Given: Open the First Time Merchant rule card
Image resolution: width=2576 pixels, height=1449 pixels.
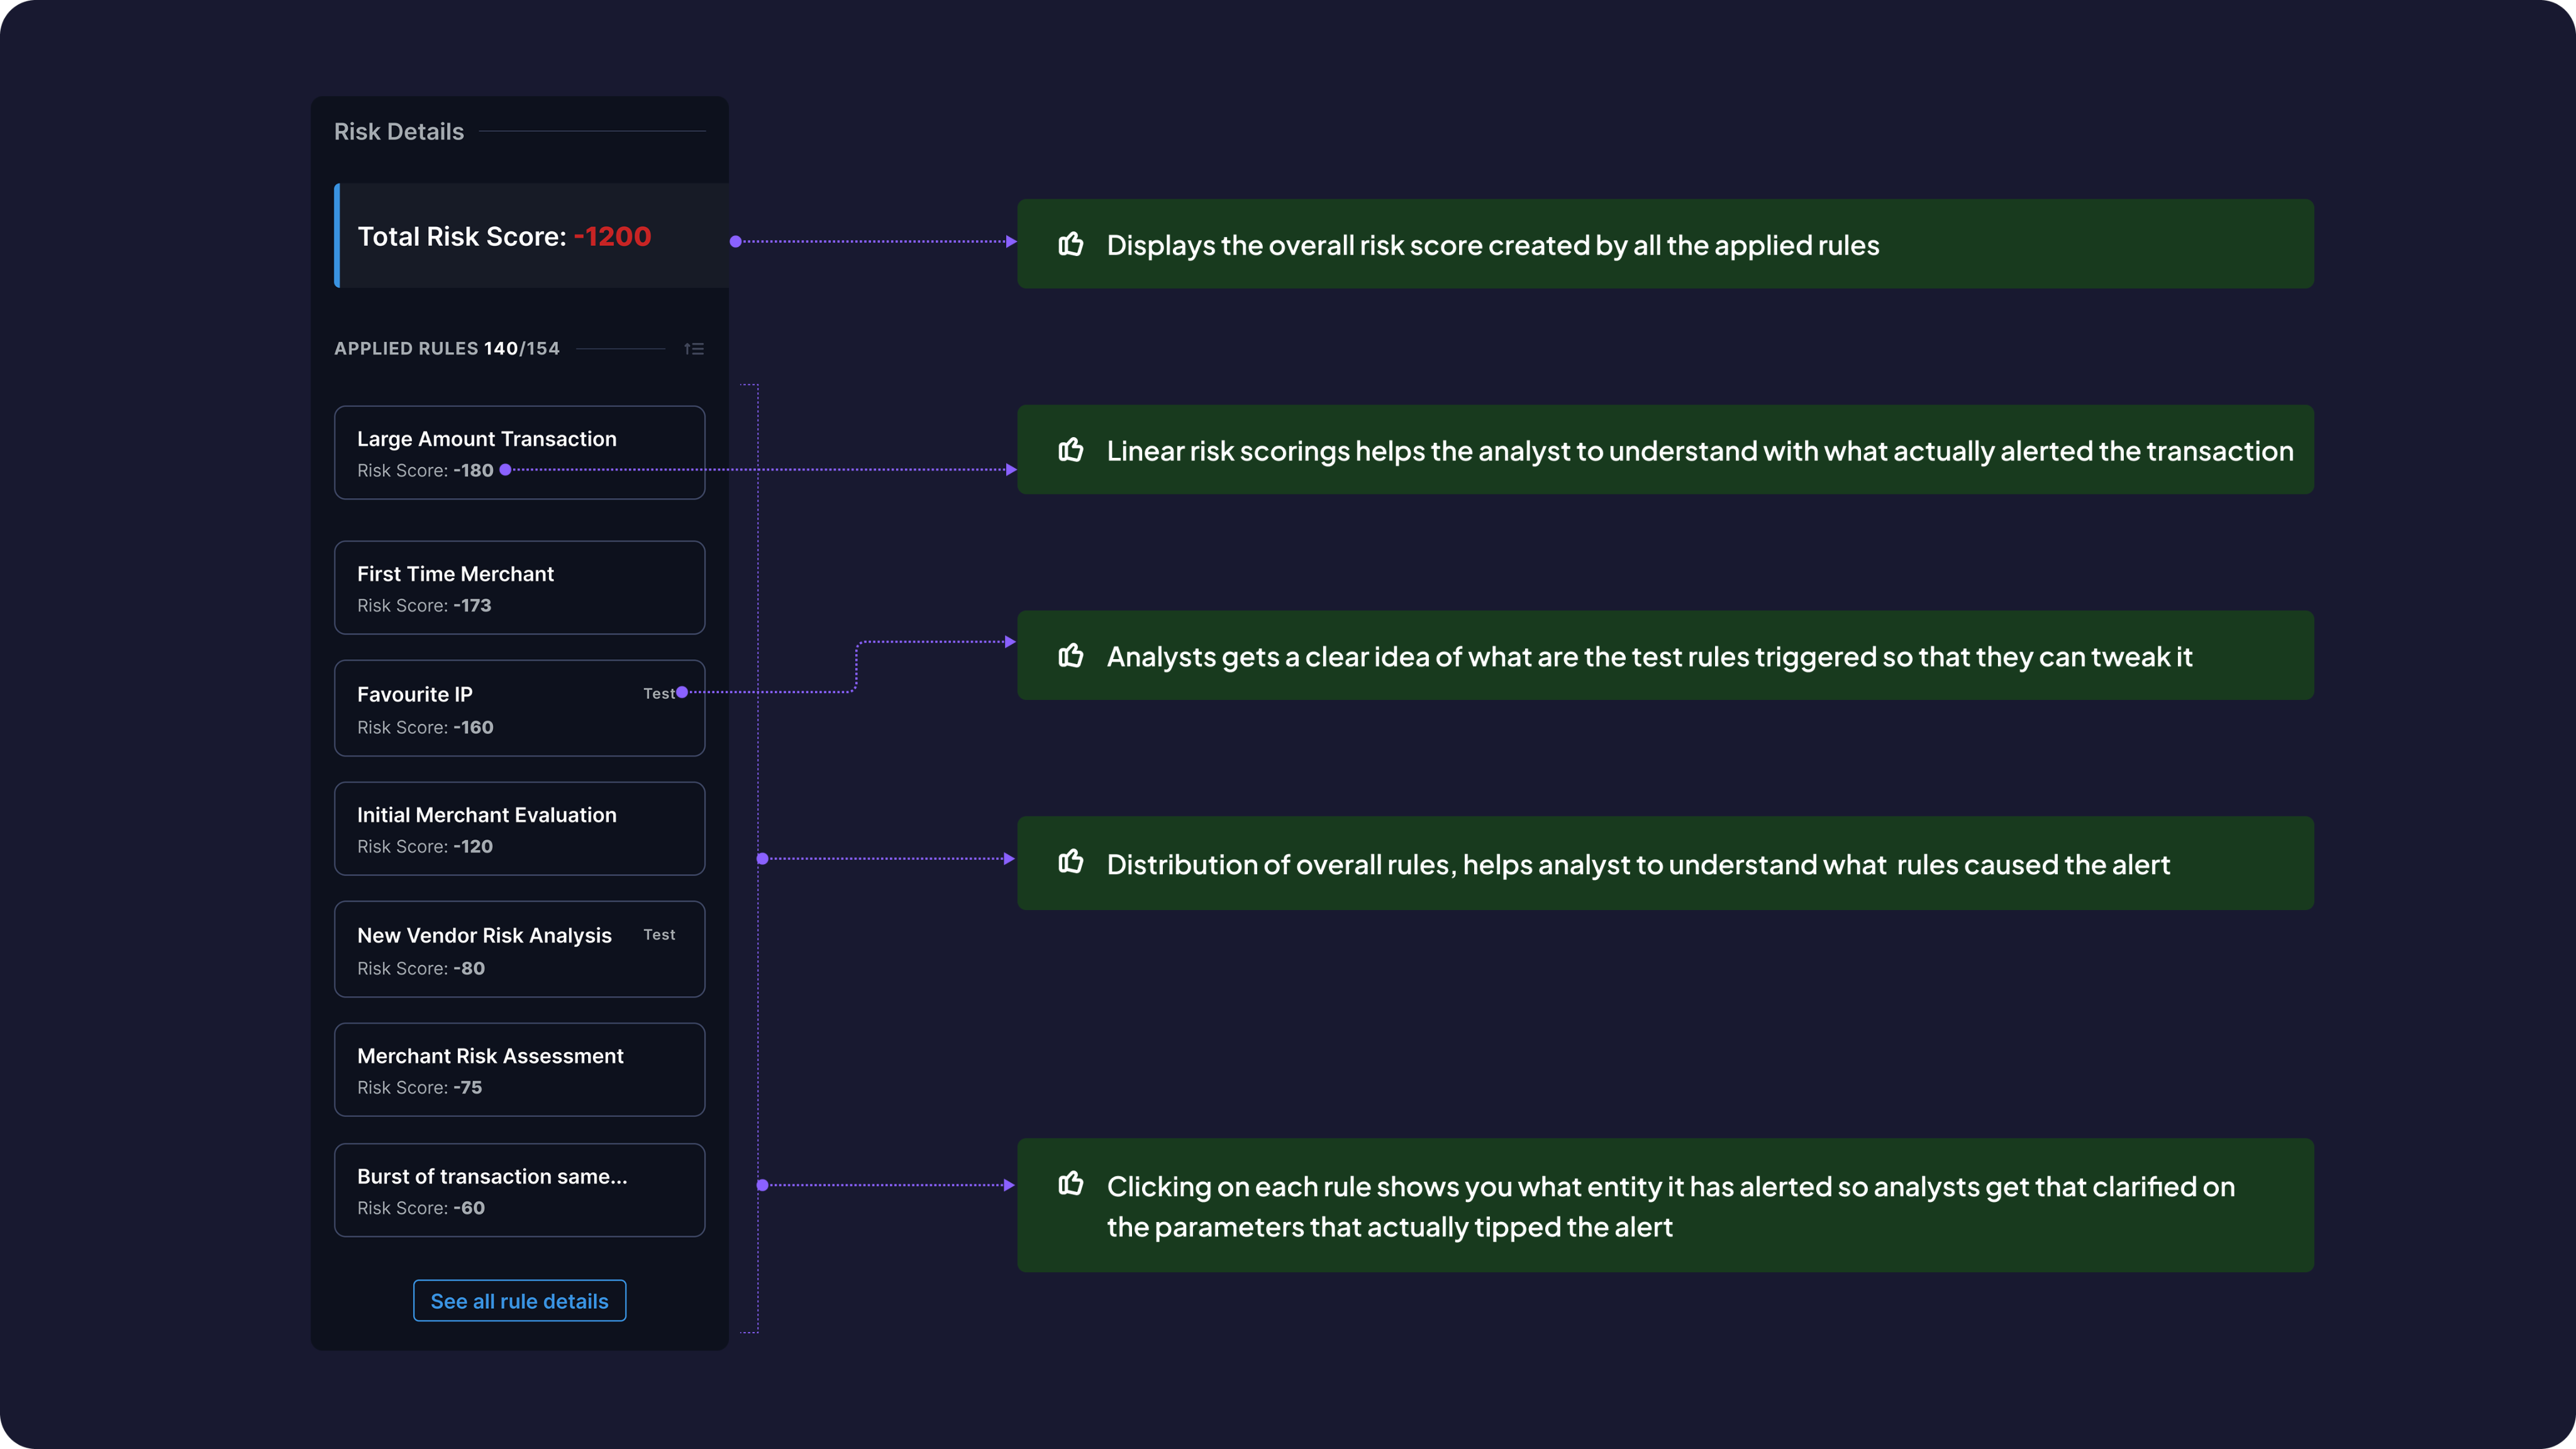Looking at the screenshot, I should [519, 588].
